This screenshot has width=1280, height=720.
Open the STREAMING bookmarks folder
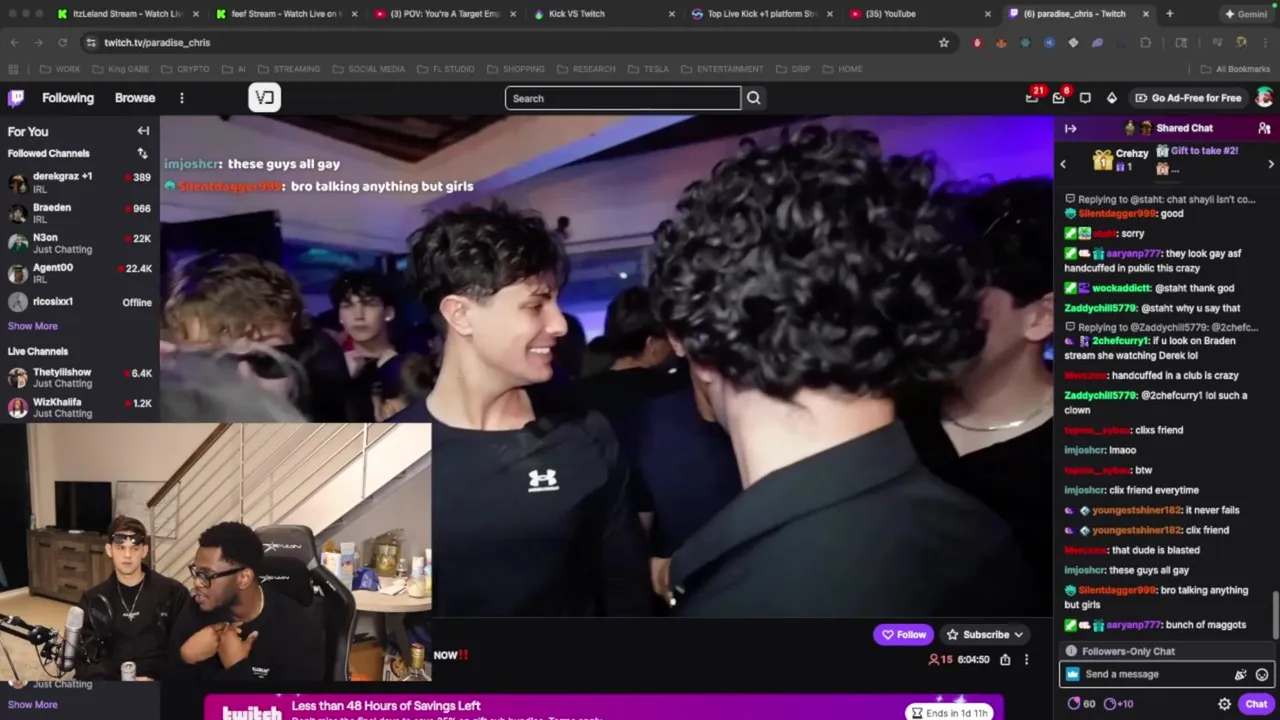pyautogui.click(x=289, y=69)
